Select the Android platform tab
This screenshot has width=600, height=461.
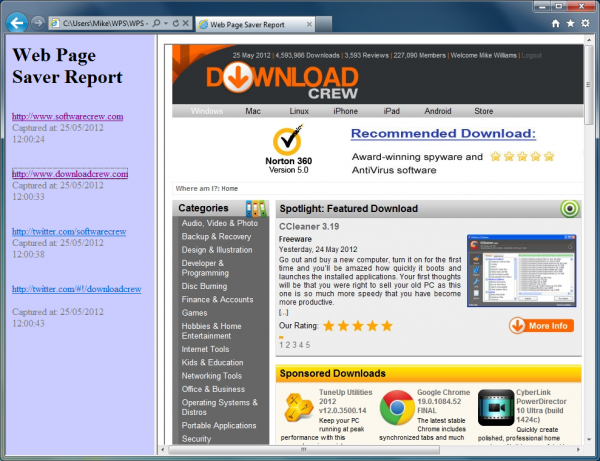(438, 111)
